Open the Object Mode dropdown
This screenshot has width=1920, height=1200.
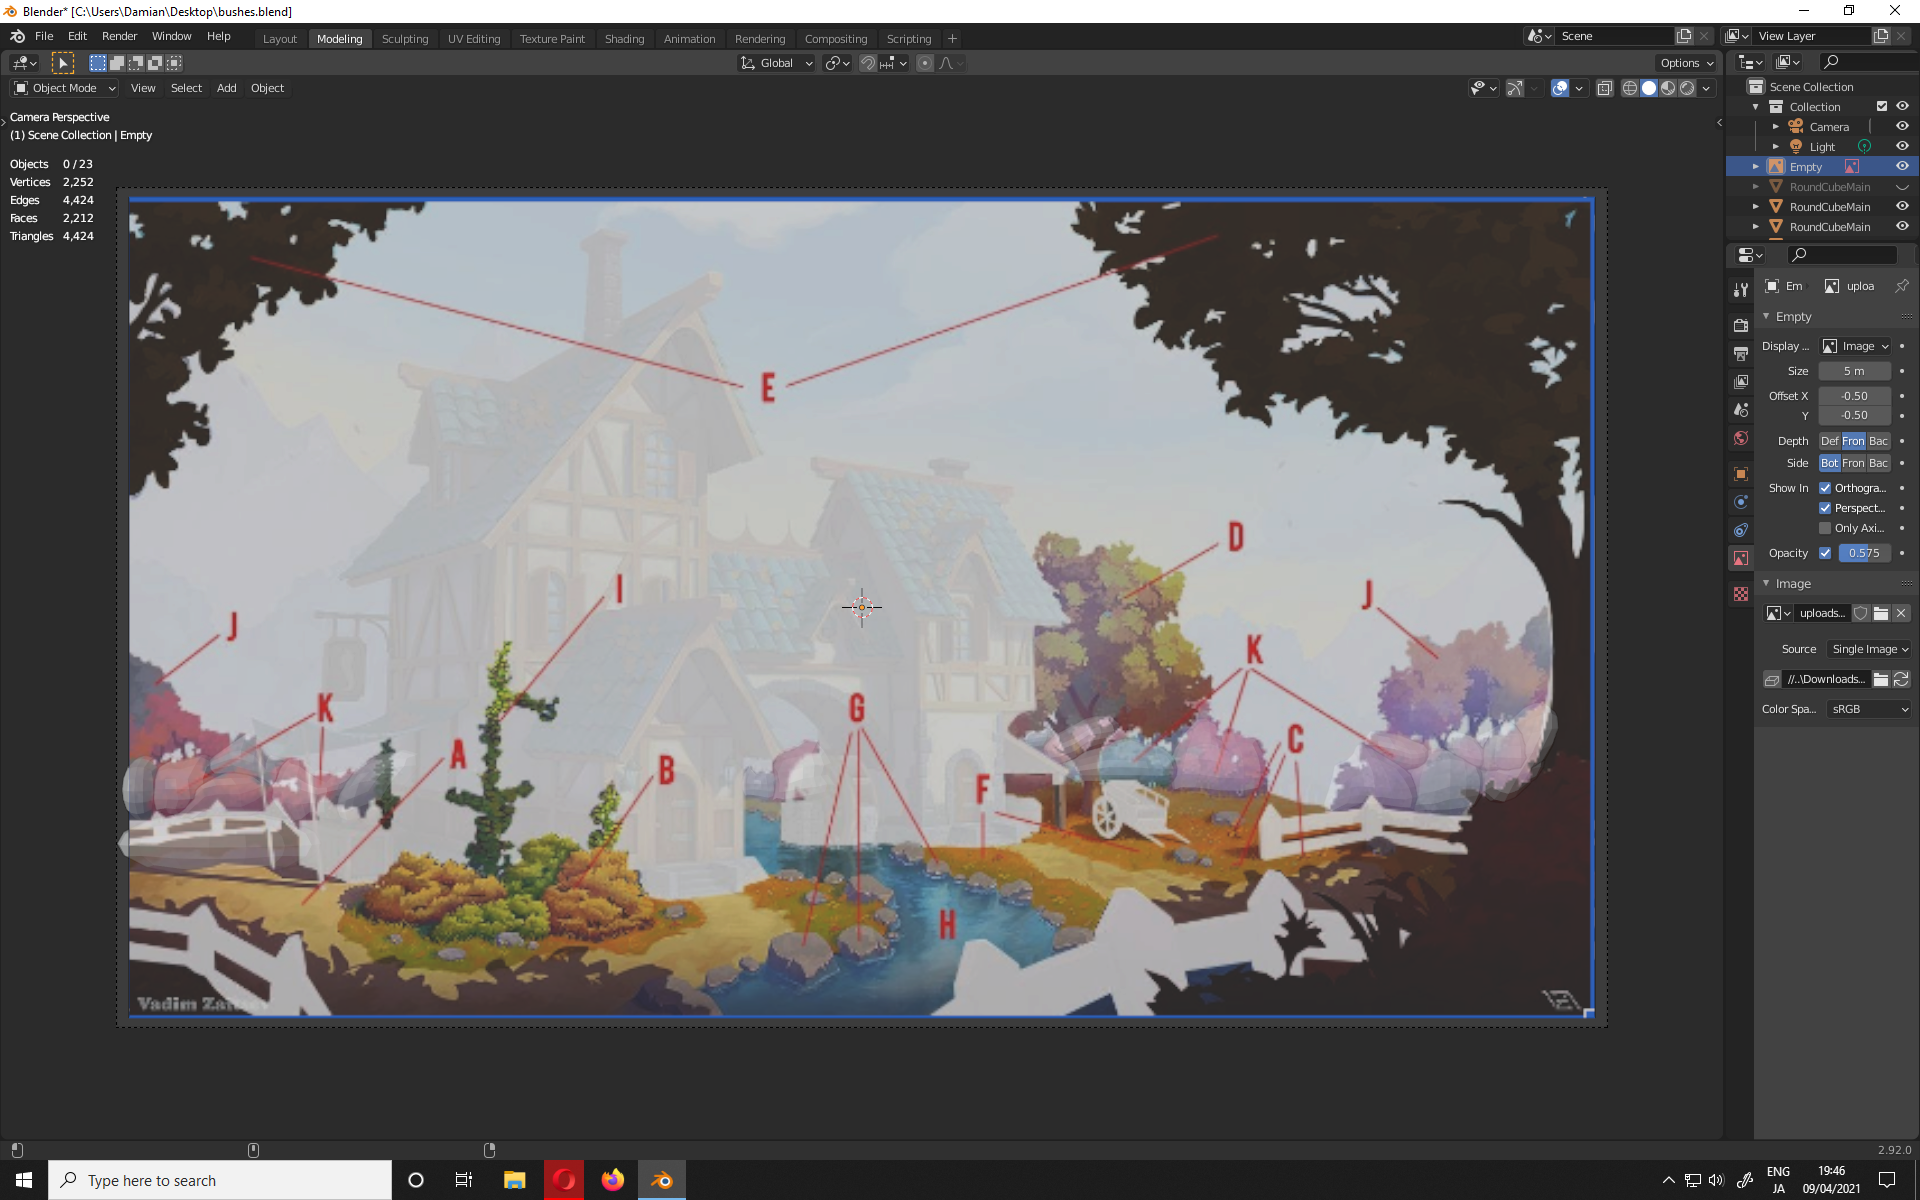pos(65,88)
